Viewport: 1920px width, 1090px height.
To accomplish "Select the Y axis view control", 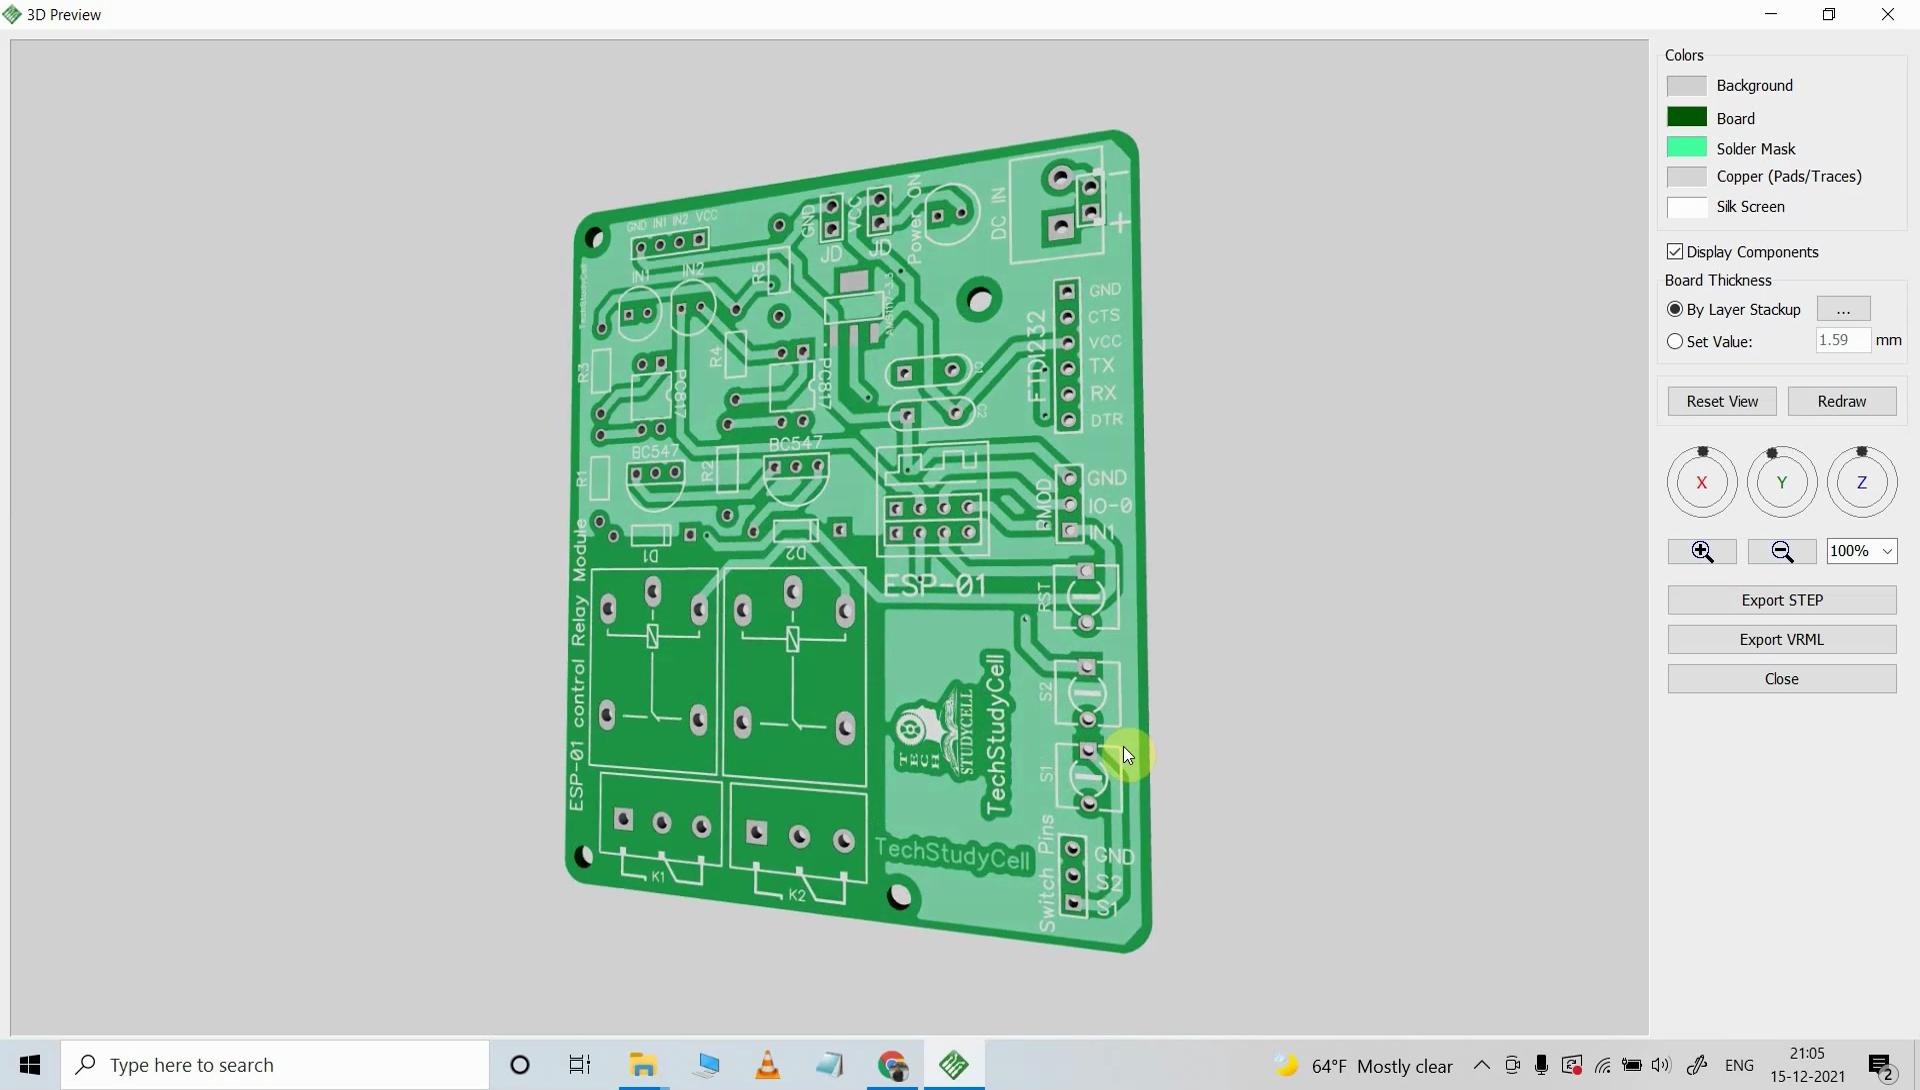I will pos(1781,481).
